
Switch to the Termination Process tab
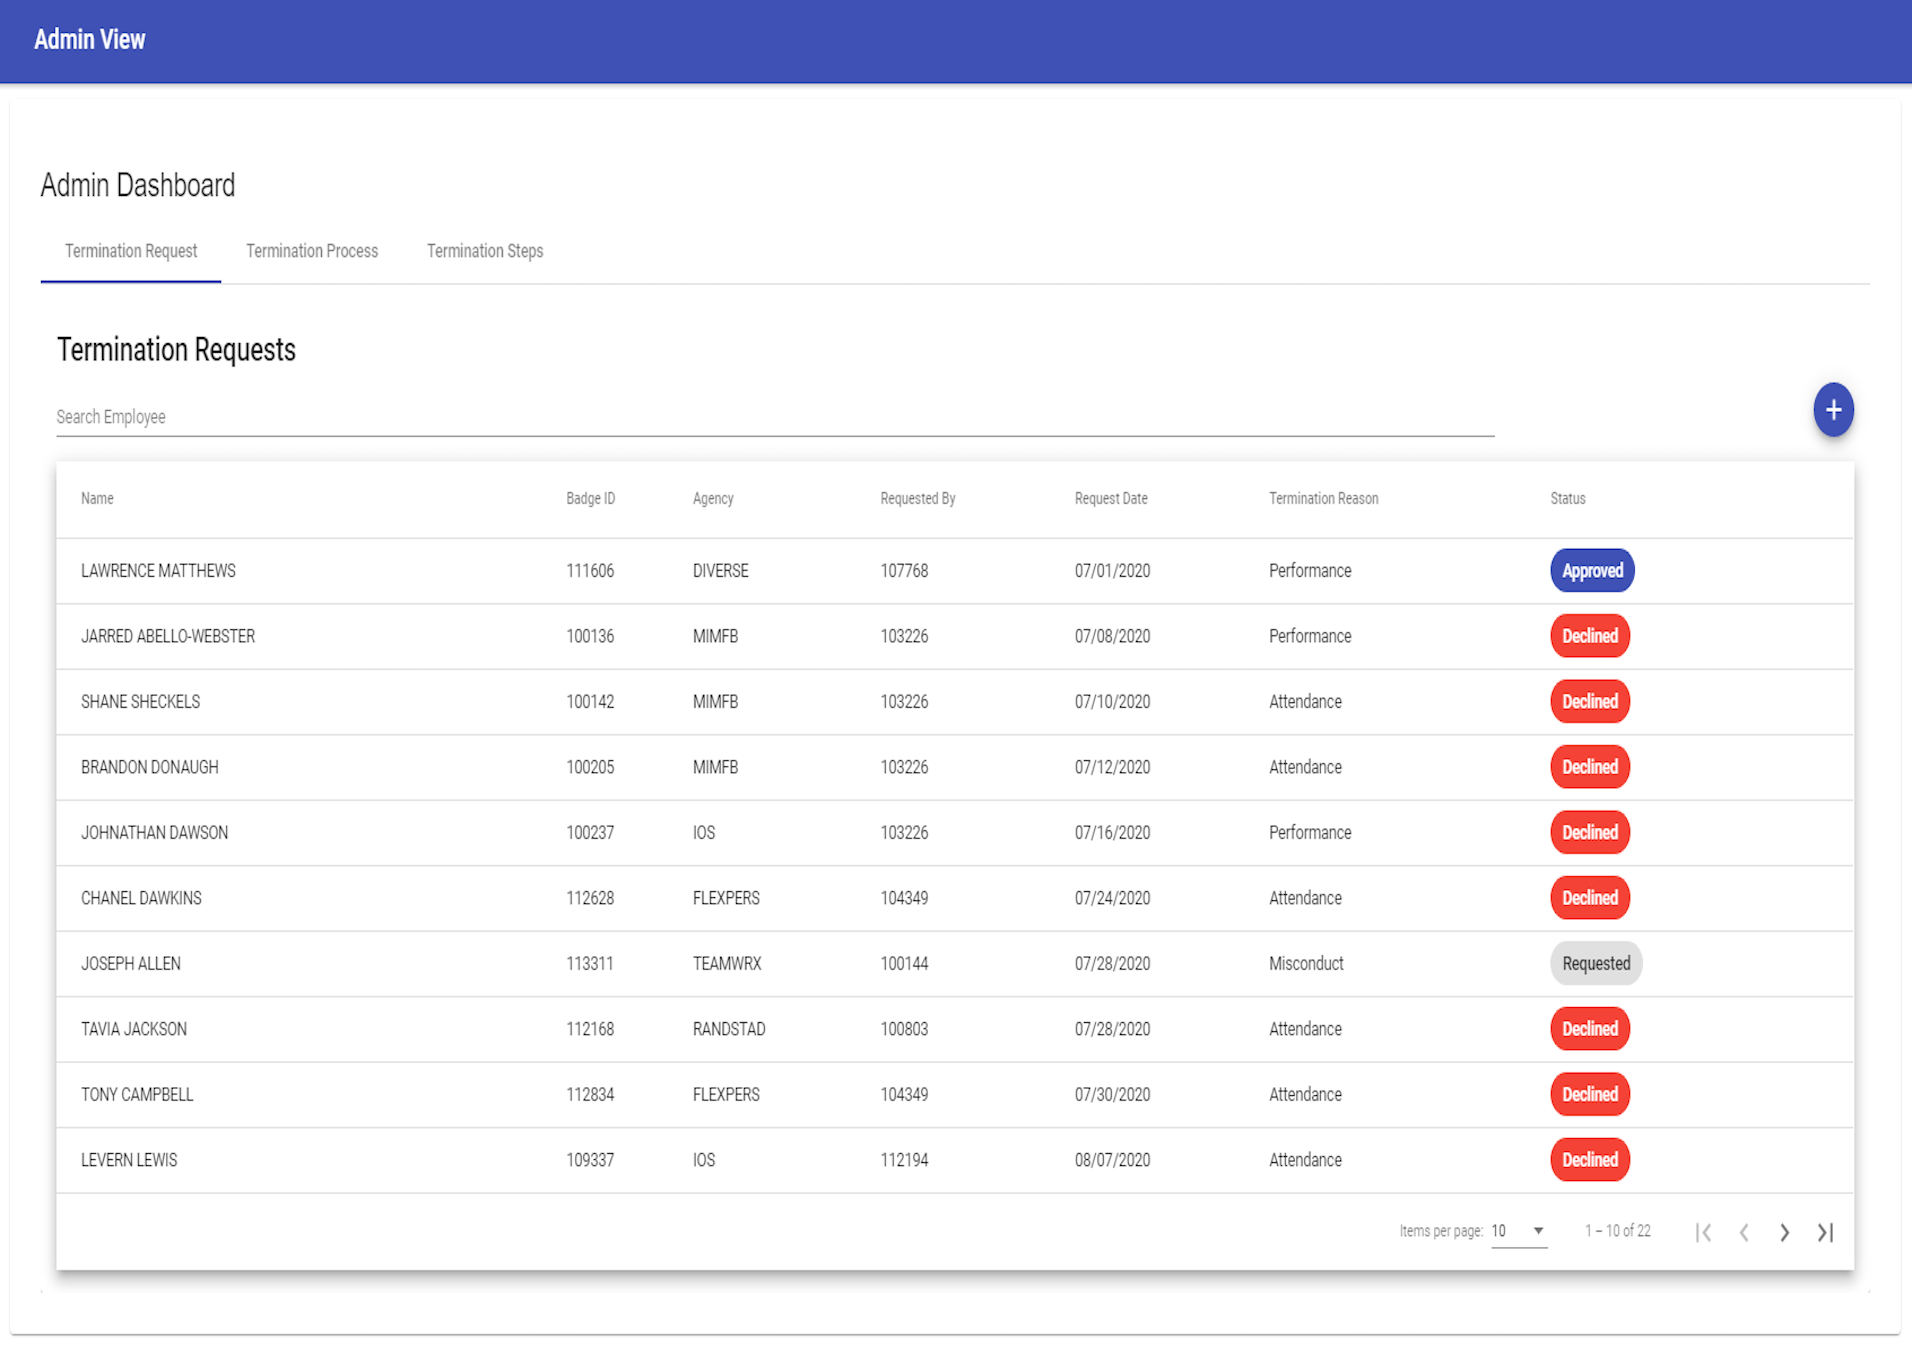point(311,251)
